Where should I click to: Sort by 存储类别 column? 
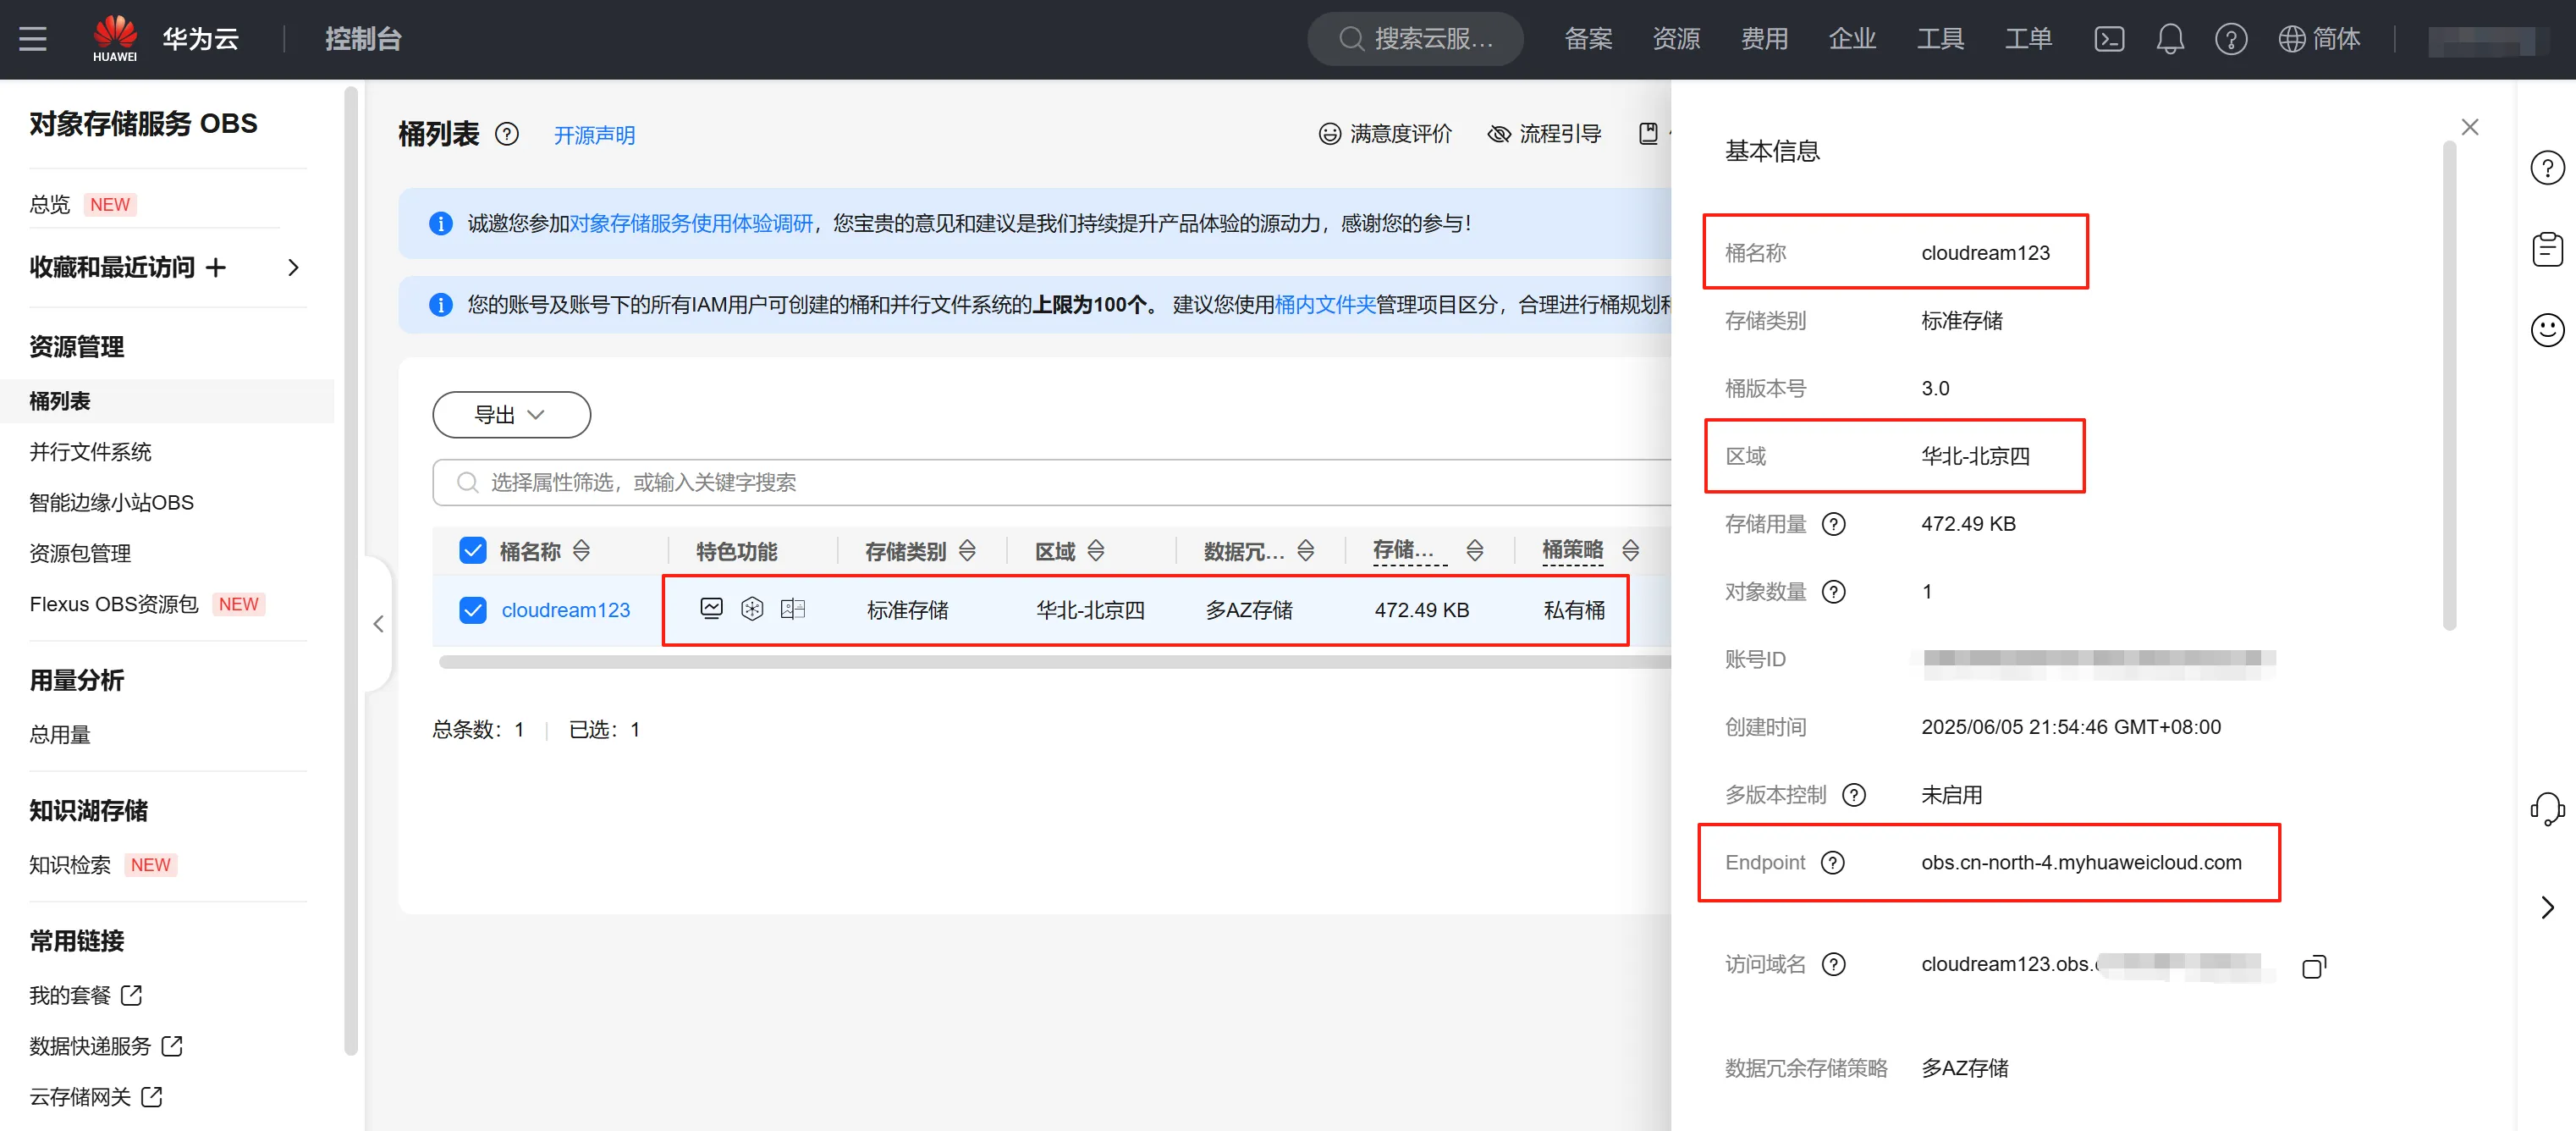click(967, 551)
